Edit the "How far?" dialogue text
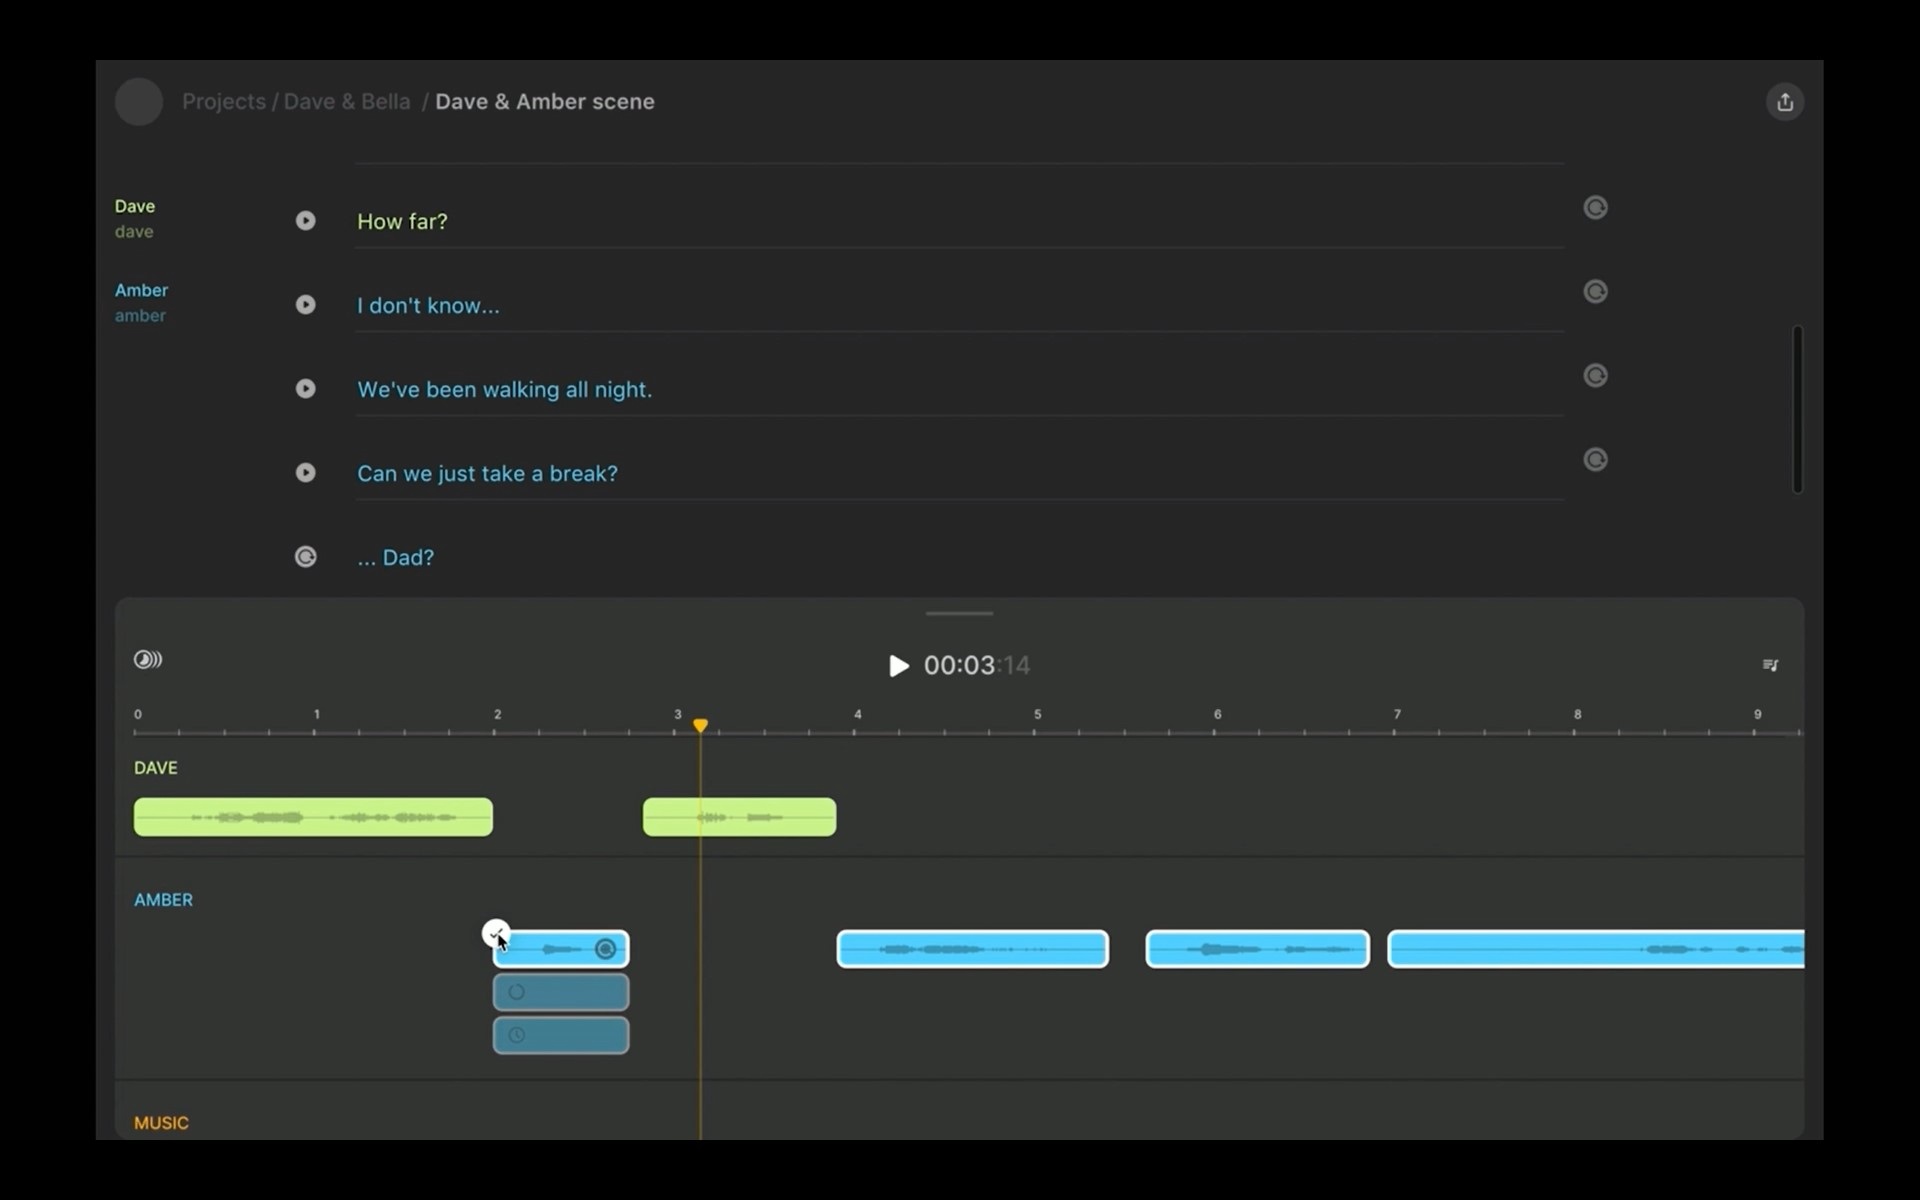The image size is (1920, 1200). [402, 221]
